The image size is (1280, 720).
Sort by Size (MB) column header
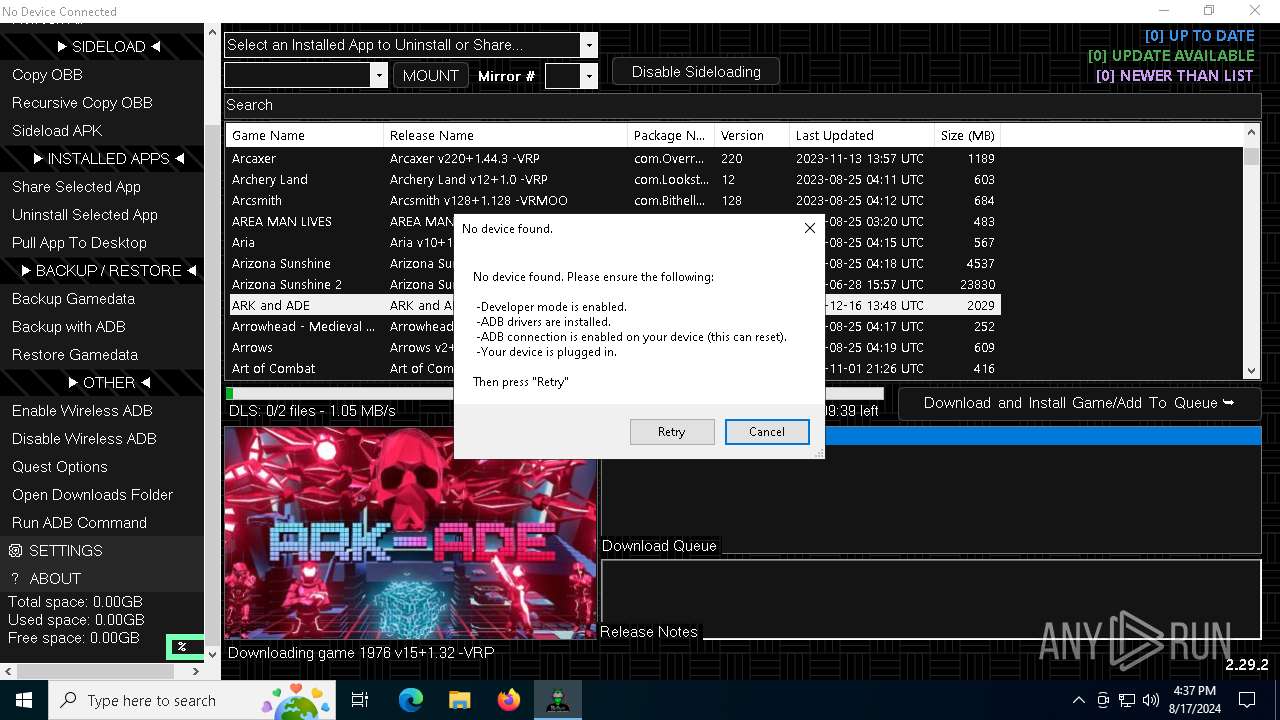967,135
